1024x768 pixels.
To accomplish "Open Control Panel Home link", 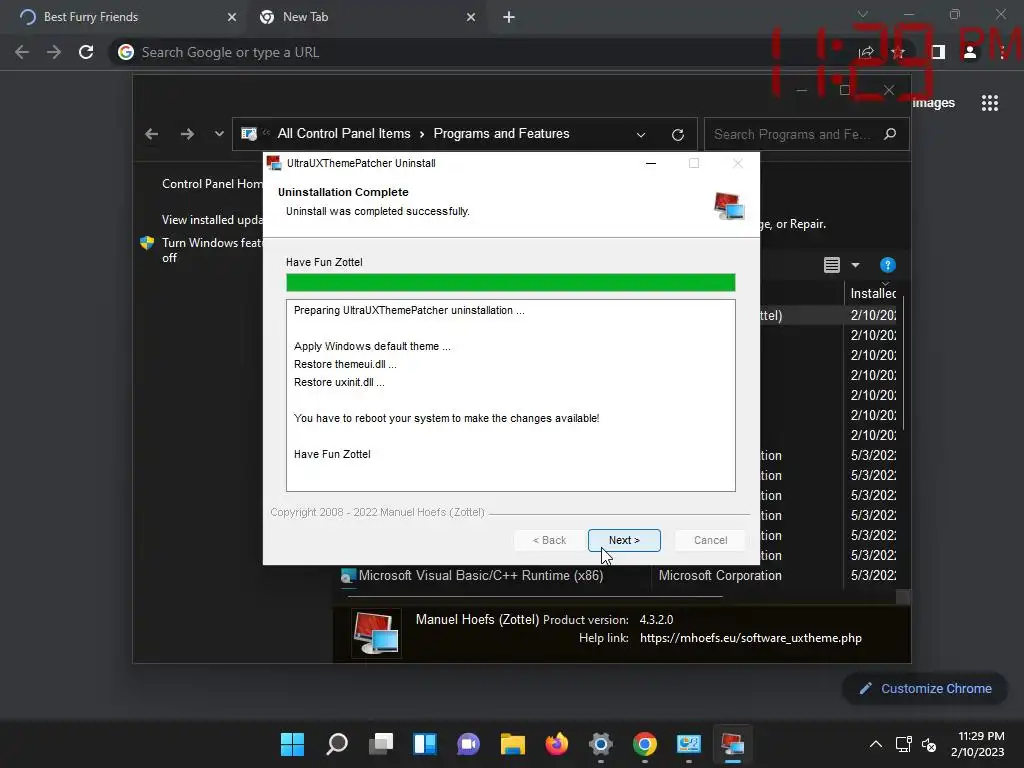I will tap(212, 184).
